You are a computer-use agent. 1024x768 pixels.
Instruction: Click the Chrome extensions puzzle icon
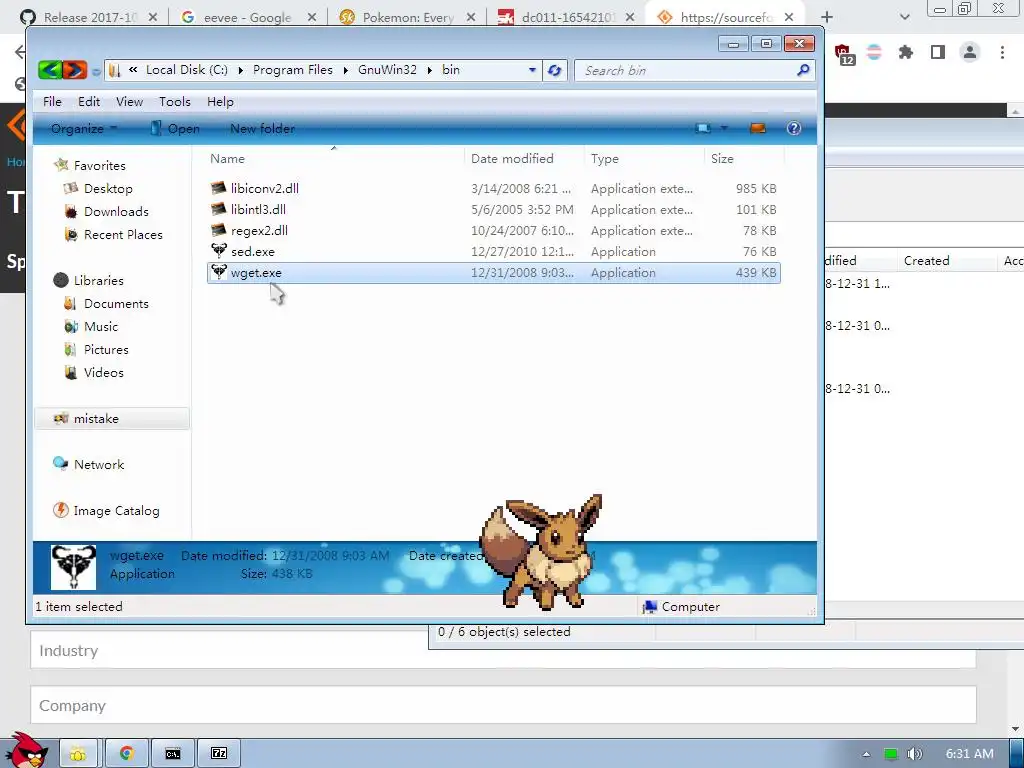(905, 52)
